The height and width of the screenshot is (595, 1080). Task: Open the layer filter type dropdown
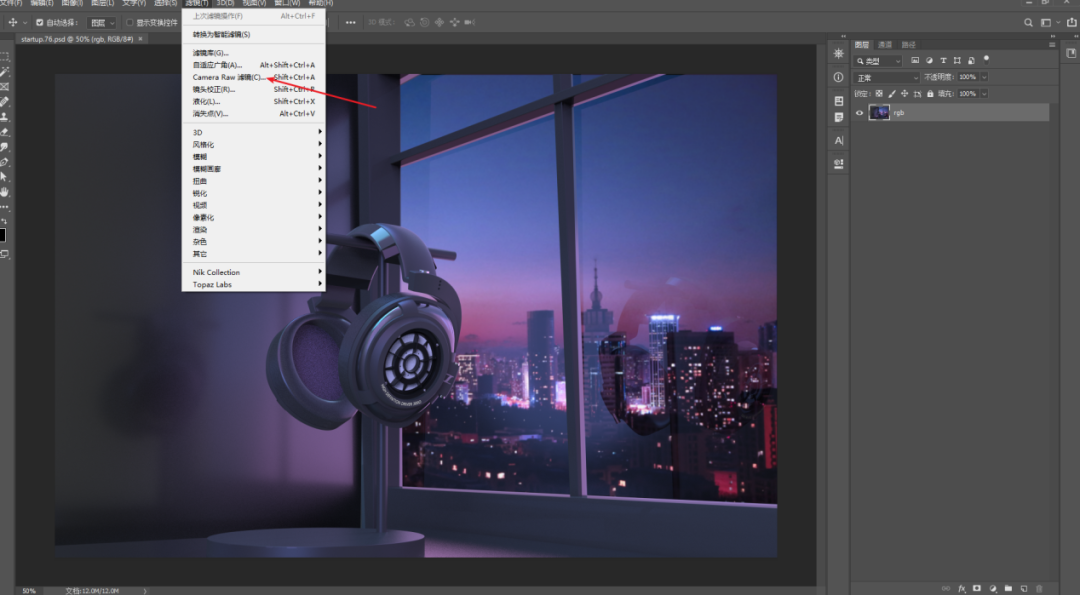(878, 61)
